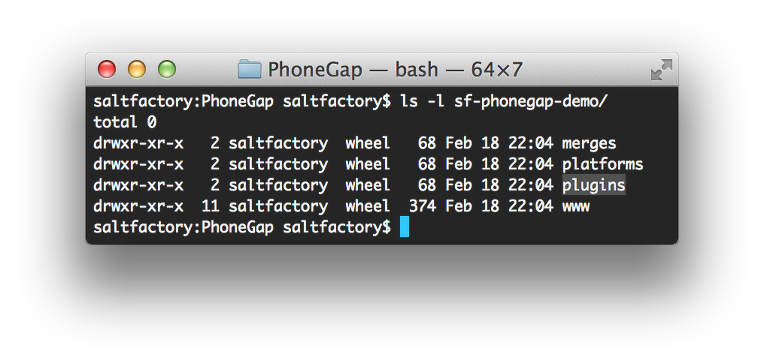Image resolution: width=764 pixels, height=363 pixels.
Task: Click the 'saltfactory' owner in plugins row
Action: (x=278, y=185)
